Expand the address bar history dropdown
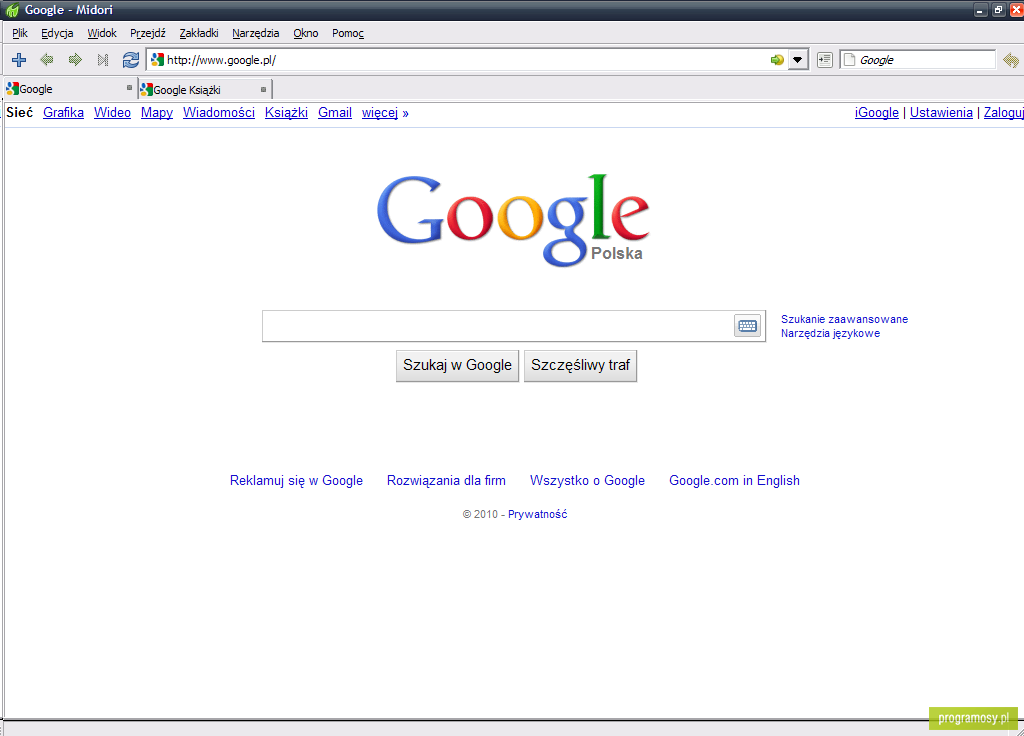This screenshot has height=736, width=1024. pos(797,60)
